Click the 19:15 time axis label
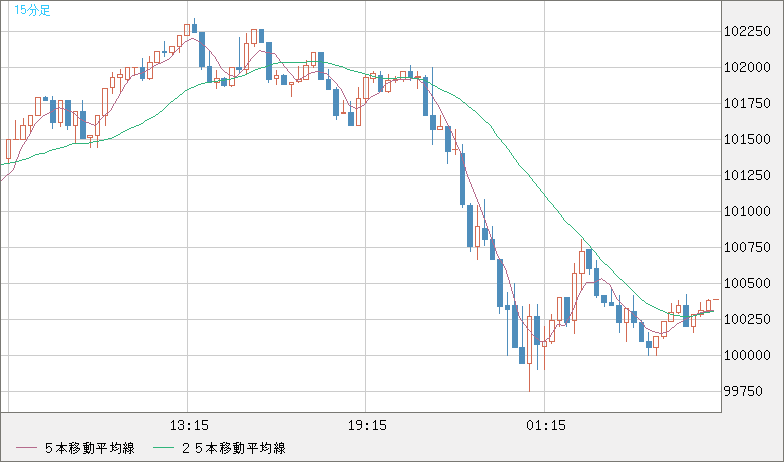 point(368,426)
